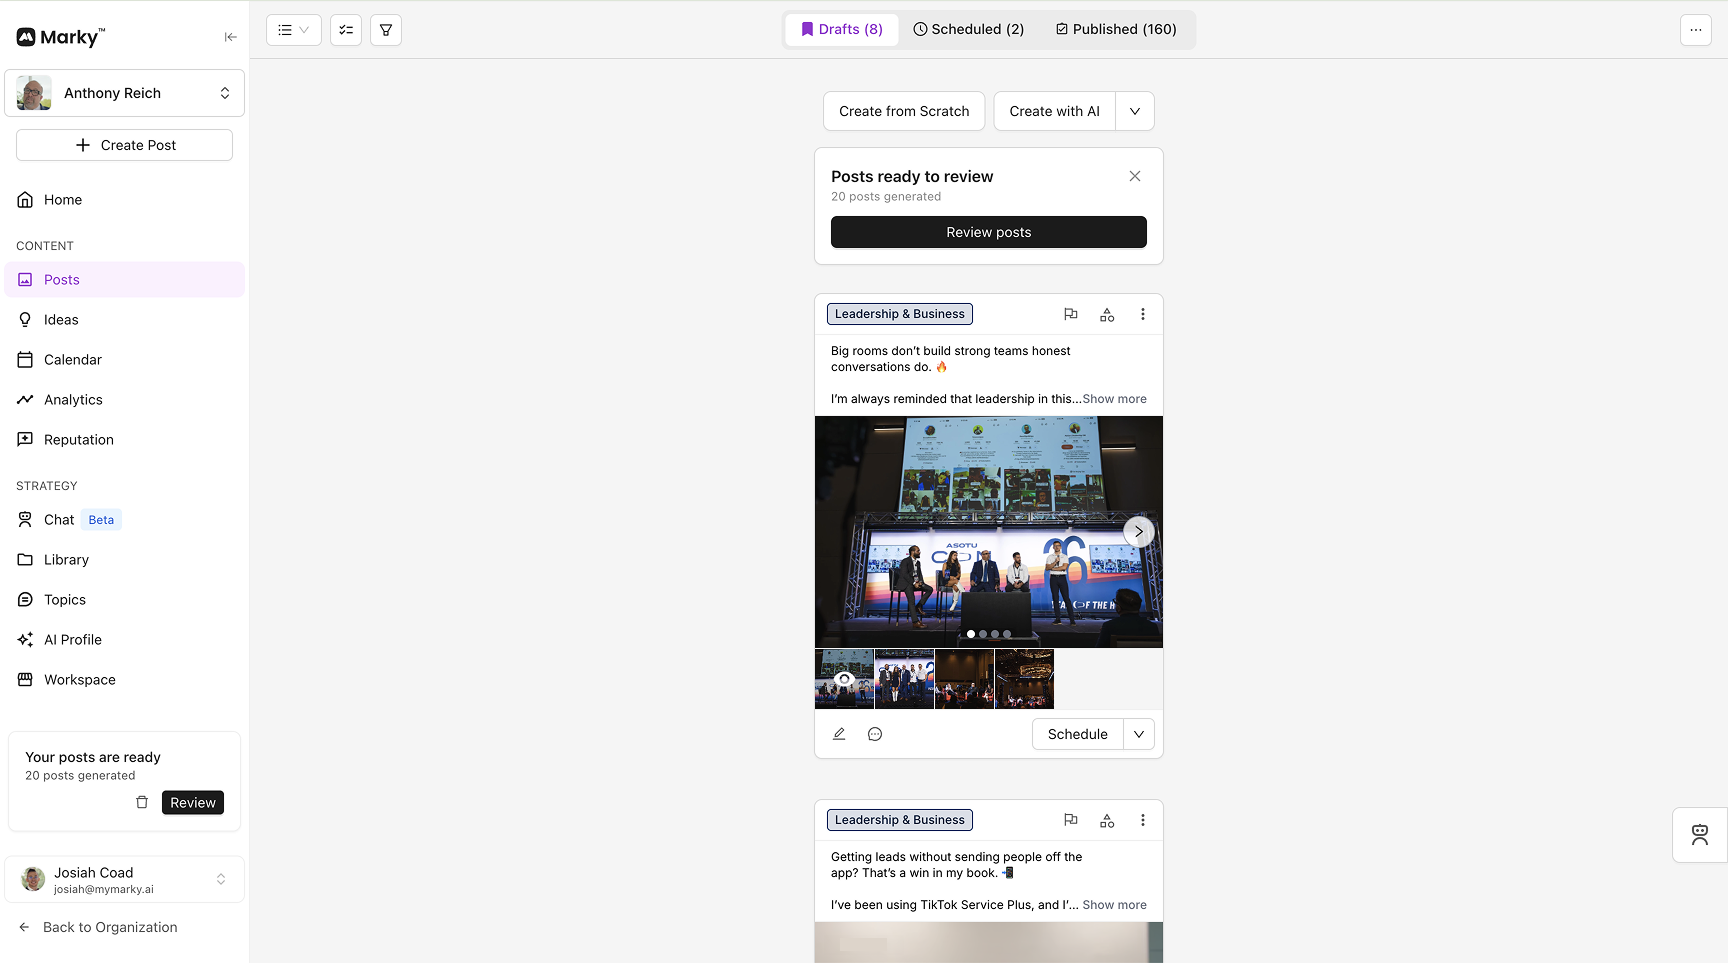The height and width of the screenshot is (963, 1728).
Task: Open Calendar in the sidebar
Action: click(x=124, y=360)
